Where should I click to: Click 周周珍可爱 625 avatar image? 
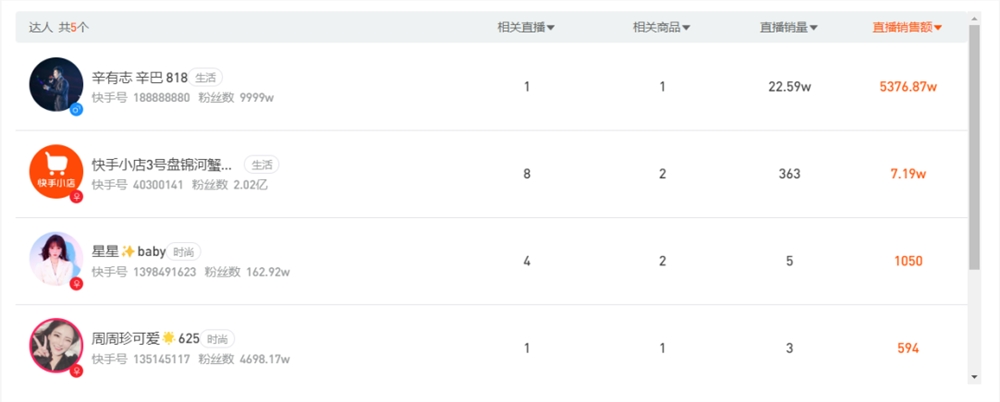(x=55, y=345)
